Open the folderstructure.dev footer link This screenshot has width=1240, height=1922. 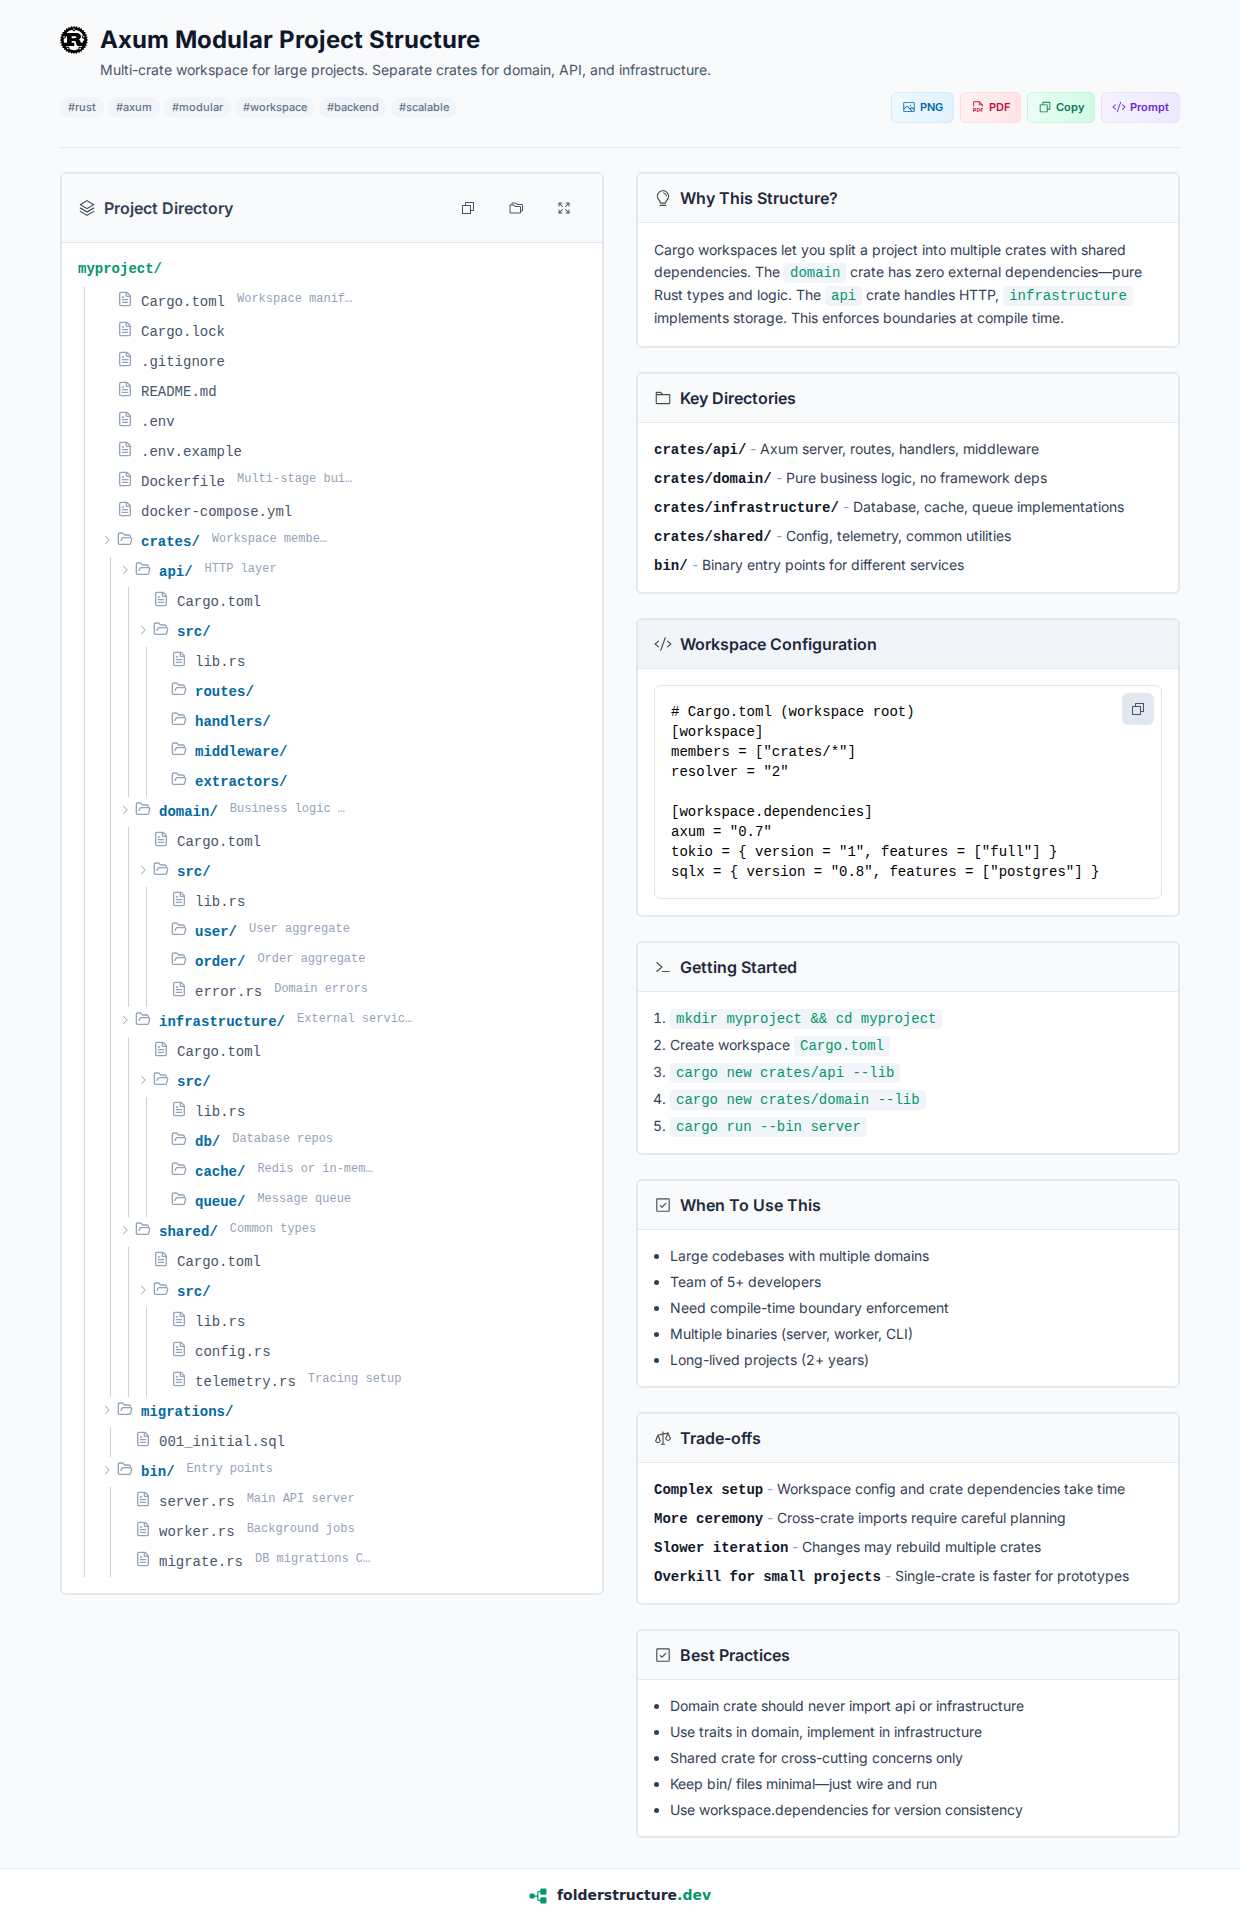(x=620, y=1895)
